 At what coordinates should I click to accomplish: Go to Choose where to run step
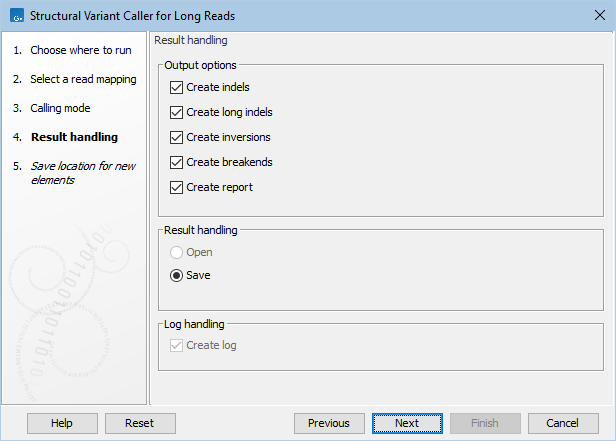tap(80, 50)
